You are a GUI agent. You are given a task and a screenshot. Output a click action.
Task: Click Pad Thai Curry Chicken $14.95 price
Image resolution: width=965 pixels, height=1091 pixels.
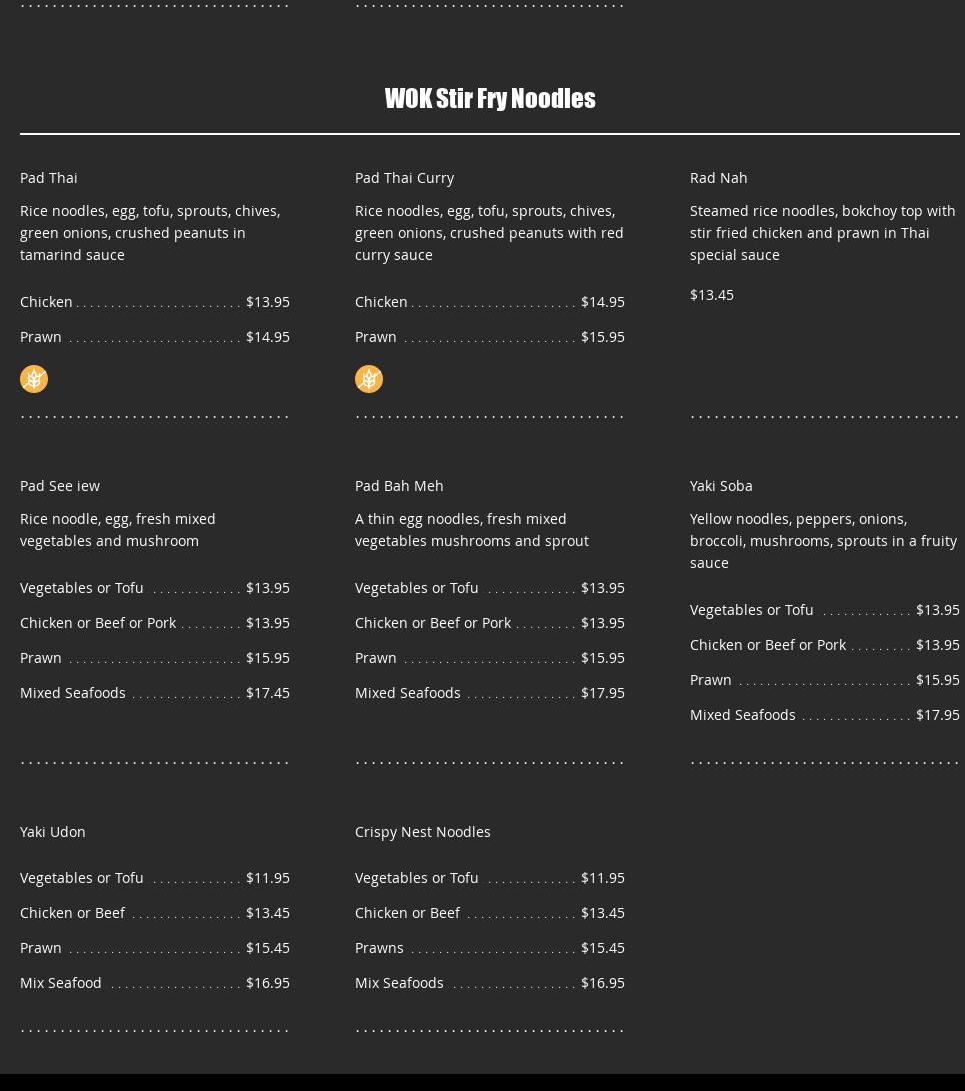pyautogui.click(x=602, y=302)
